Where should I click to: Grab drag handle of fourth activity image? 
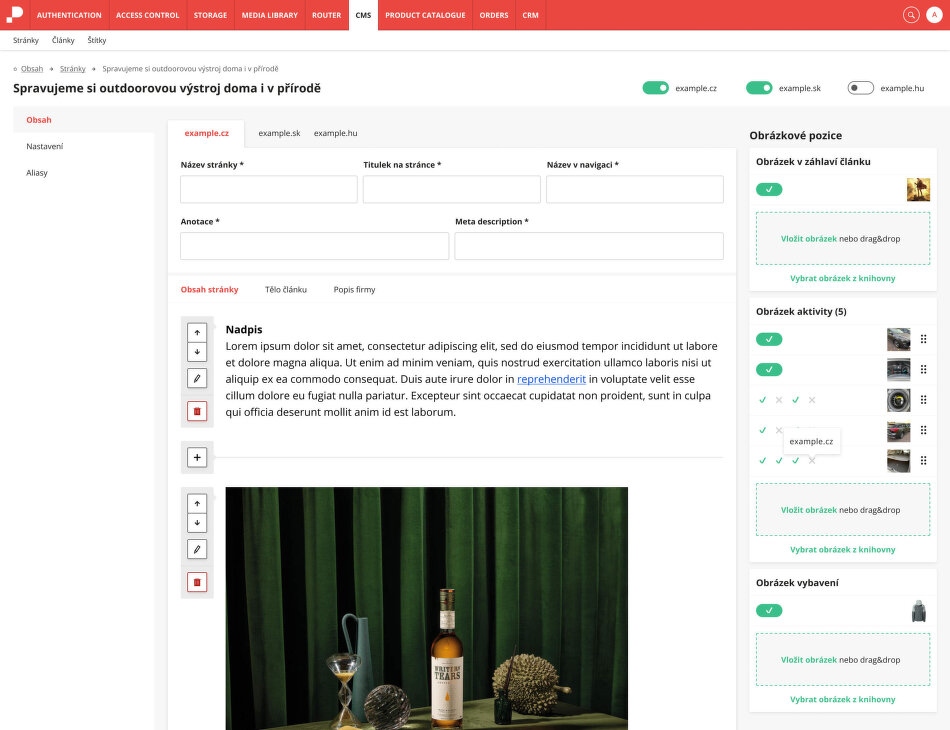pos(923,430)
